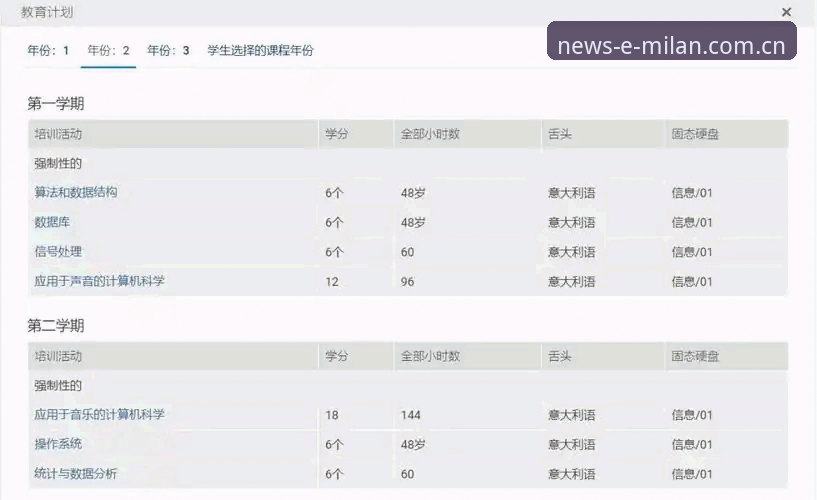Click 意大利语 in 操作系统 row

click(x=572, y=445)
